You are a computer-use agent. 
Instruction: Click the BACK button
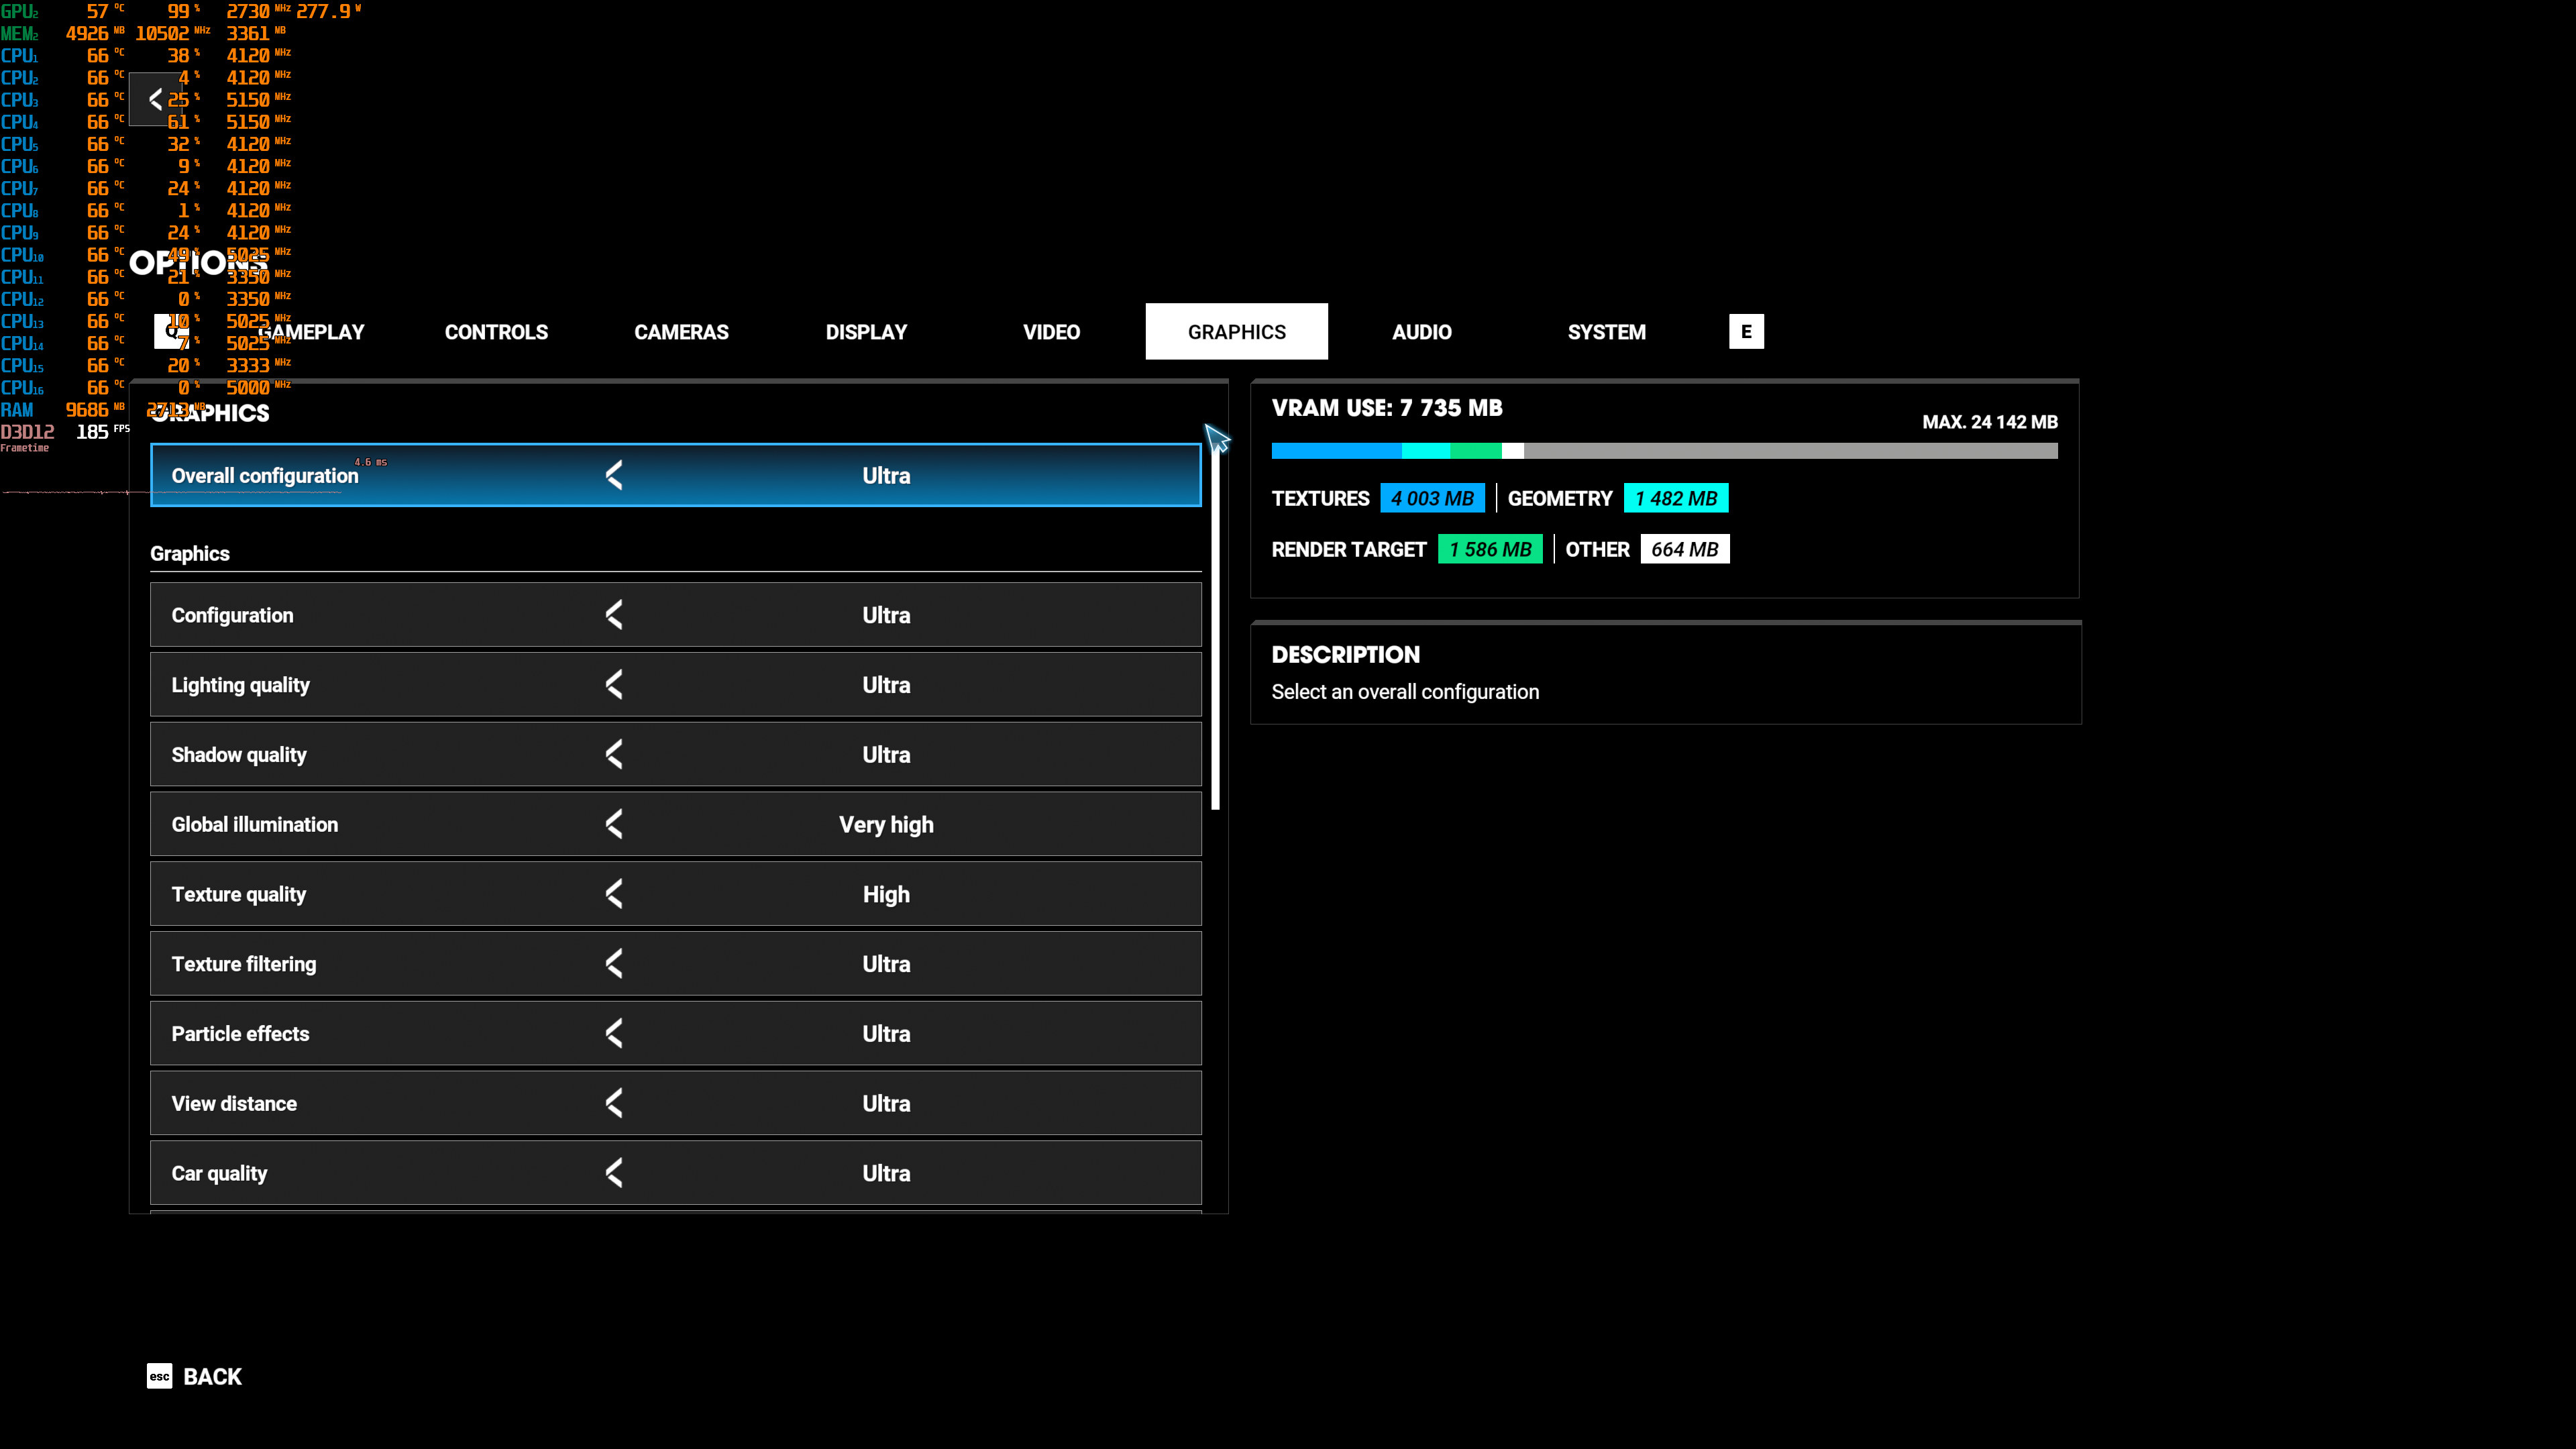pos(212,1376)
